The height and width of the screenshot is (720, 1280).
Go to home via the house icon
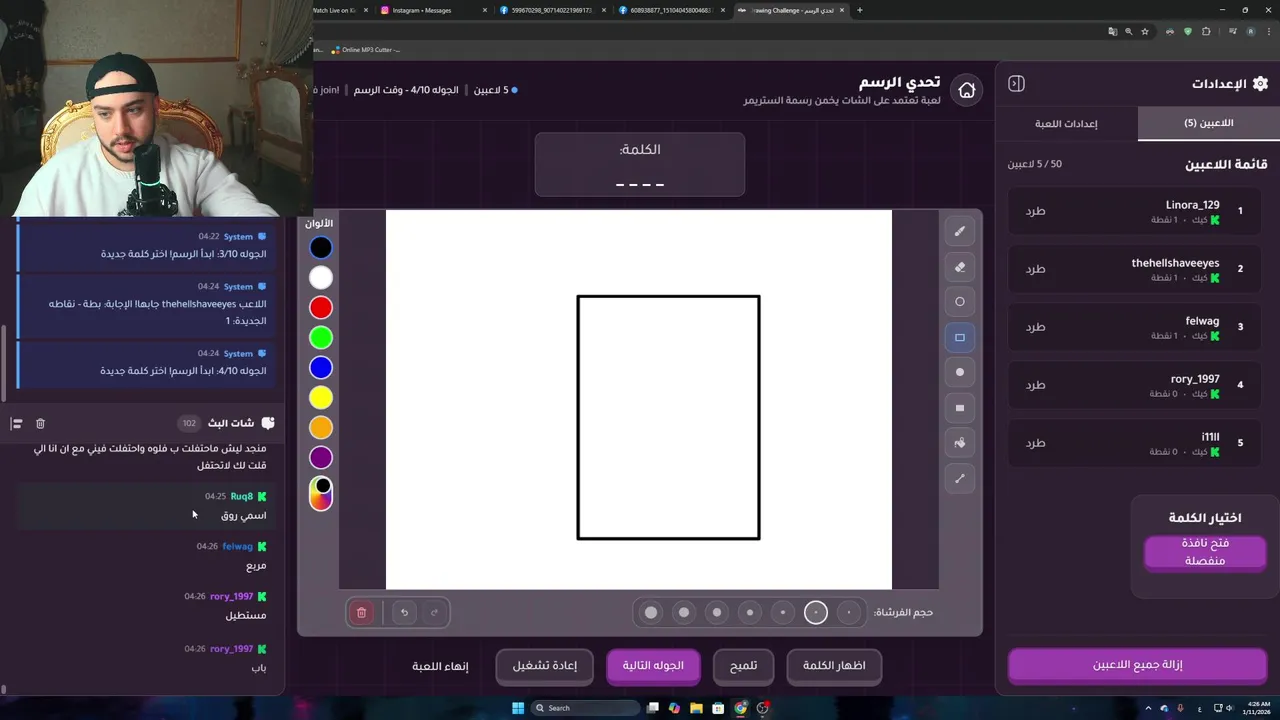pyautogui.click(x=967, y=90)
